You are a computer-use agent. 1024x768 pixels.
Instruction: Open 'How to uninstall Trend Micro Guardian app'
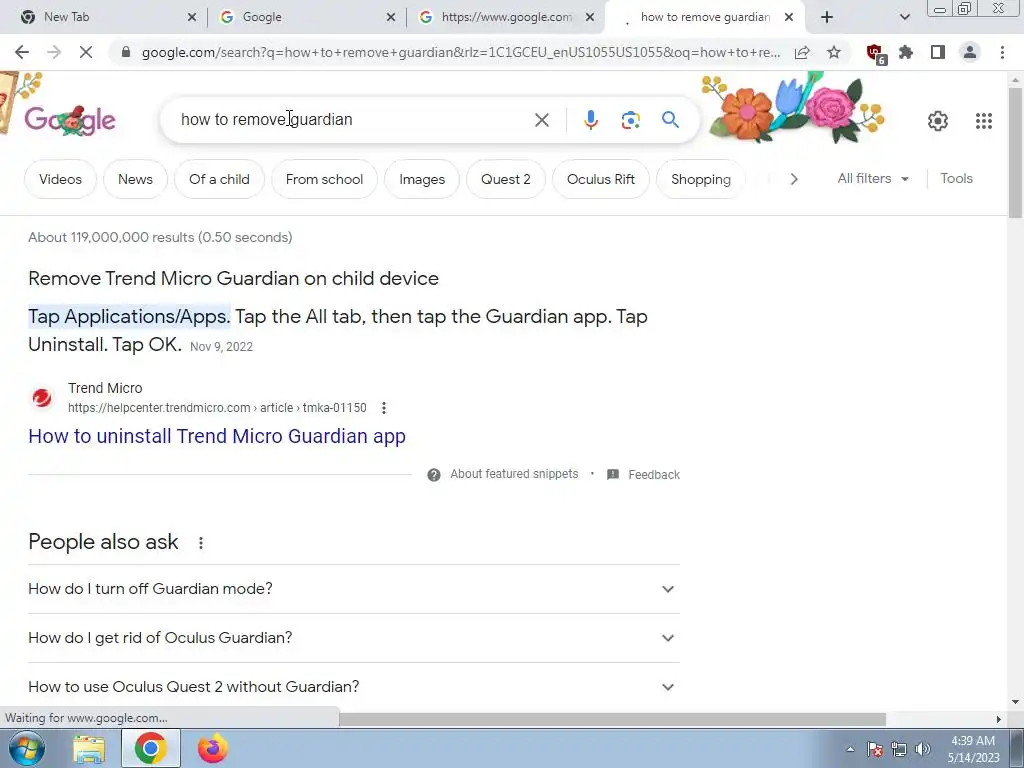coord(217,436)
